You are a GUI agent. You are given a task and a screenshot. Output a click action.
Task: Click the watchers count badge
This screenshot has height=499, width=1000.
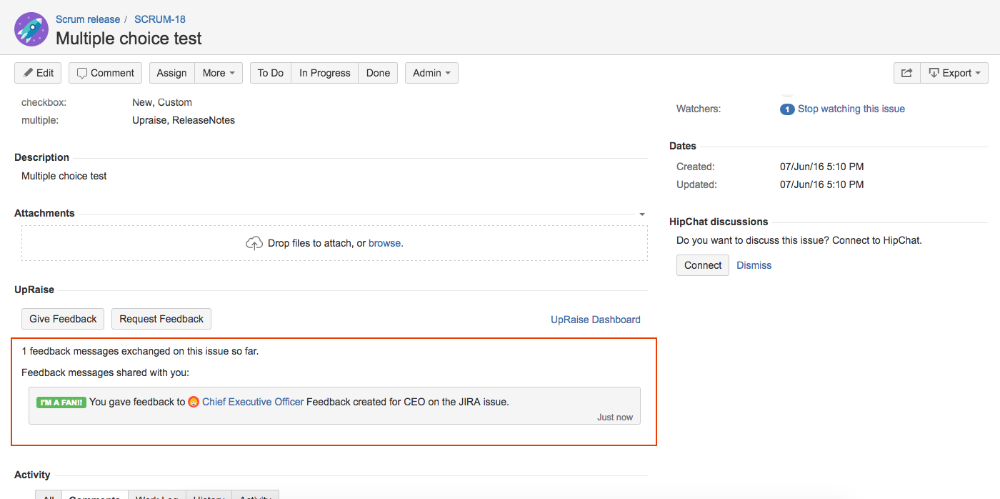[787, 109]
